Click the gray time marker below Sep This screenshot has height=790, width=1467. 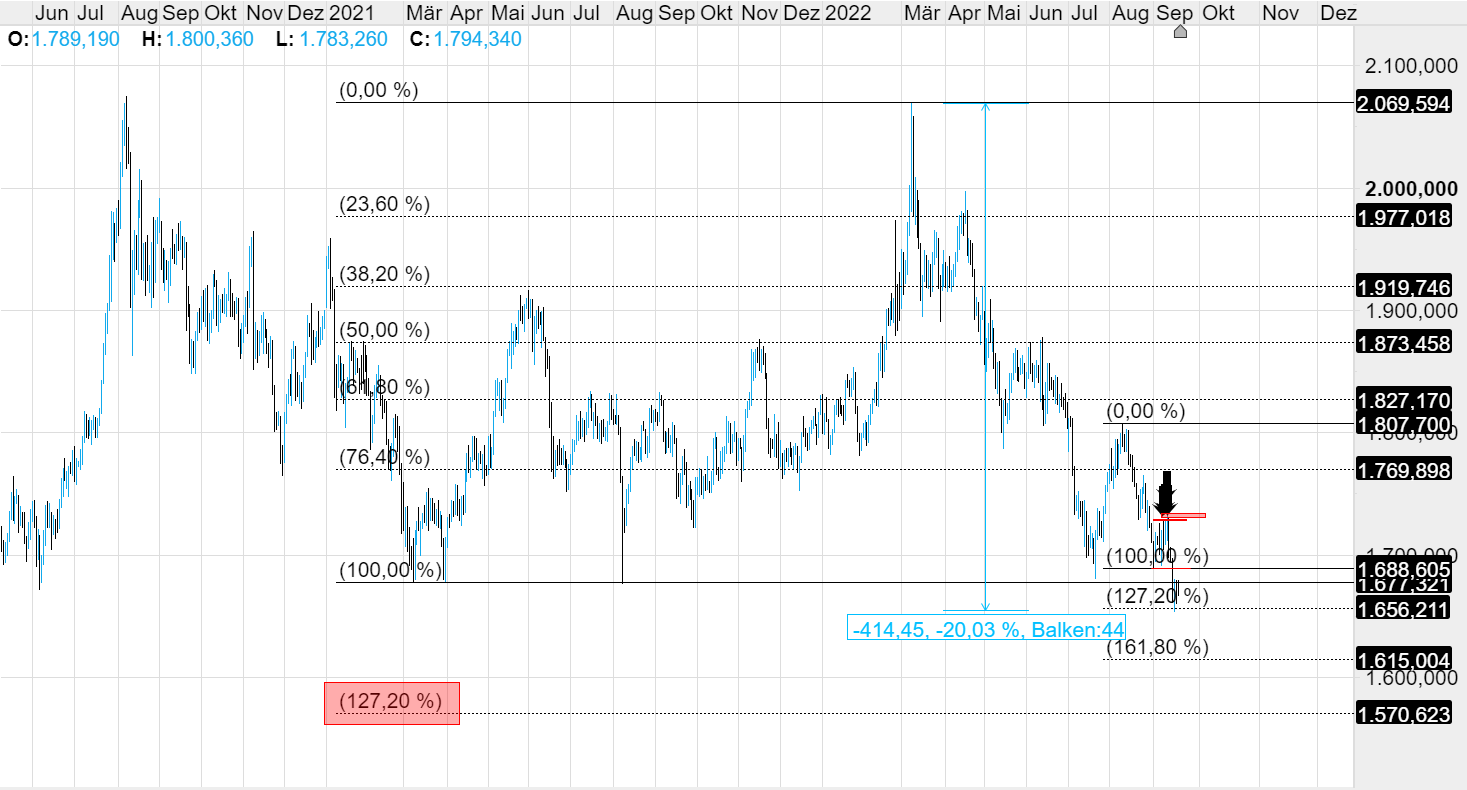click(1180, 32)
